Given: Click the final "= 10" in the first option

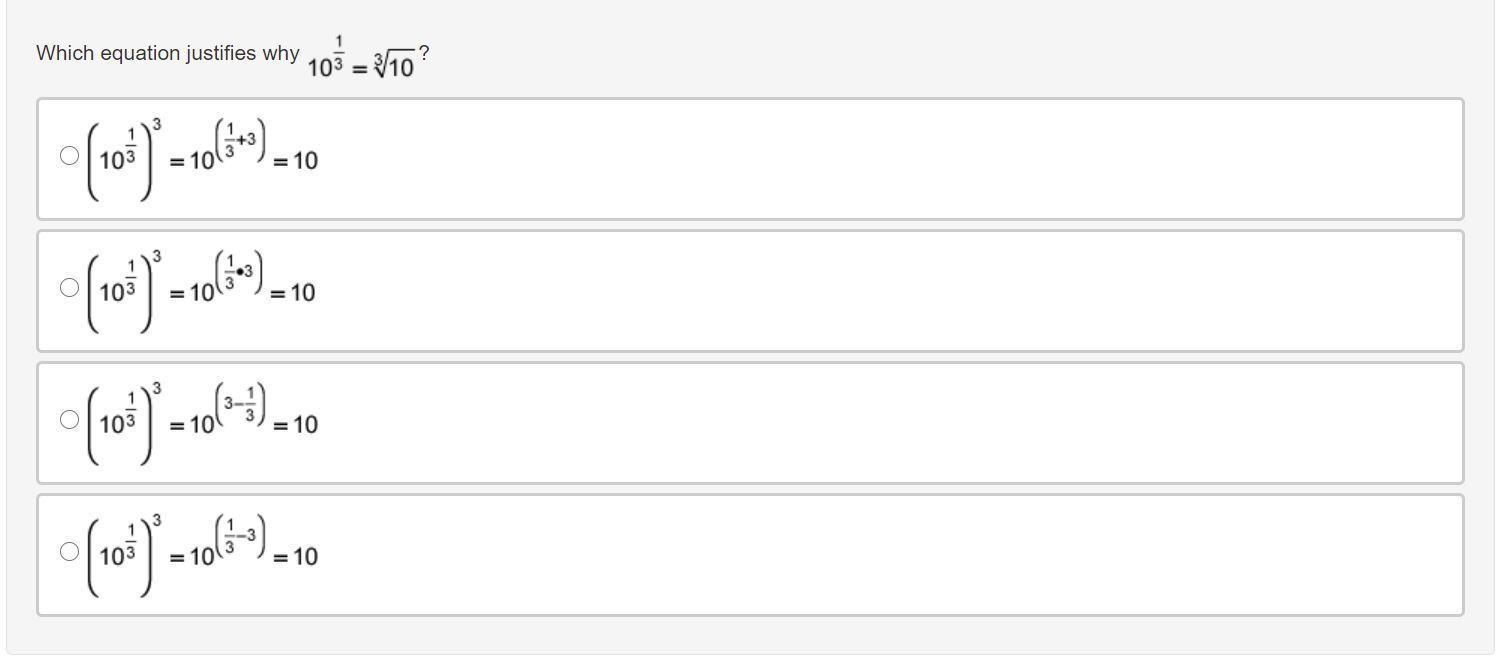Looking at the screenshot, I should (x=296, y=160).
